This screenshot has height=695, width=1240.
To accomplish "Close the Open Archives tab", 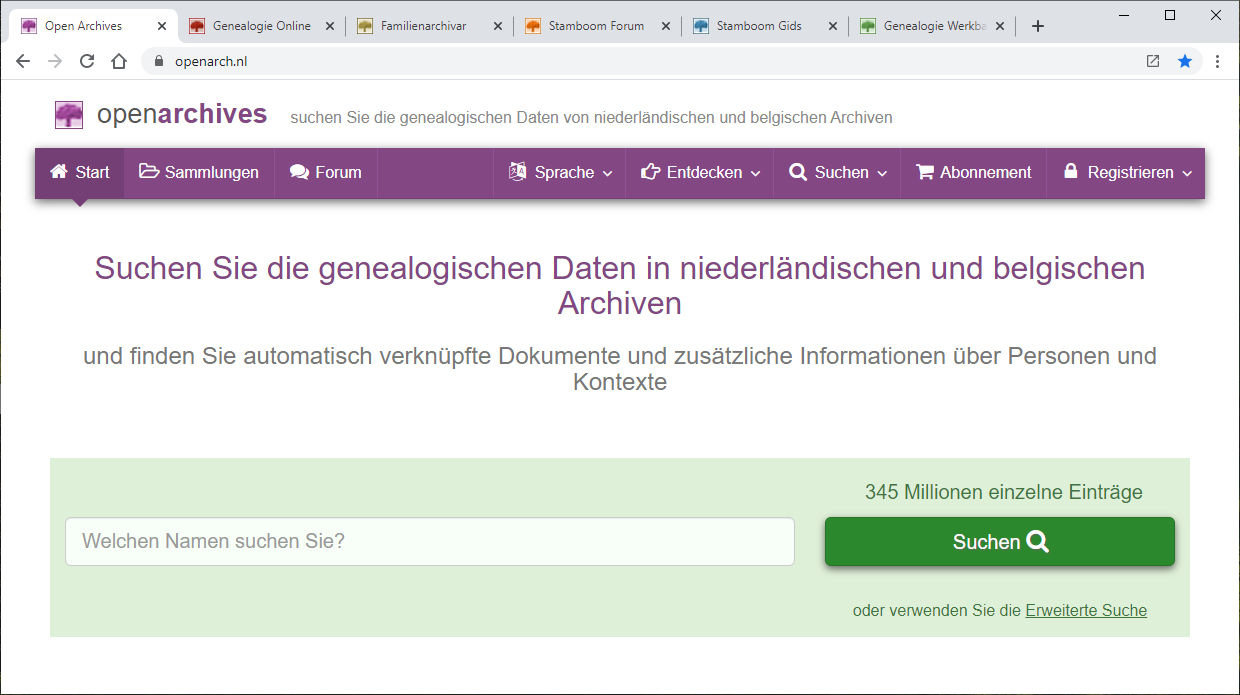I will click(162, 26).
